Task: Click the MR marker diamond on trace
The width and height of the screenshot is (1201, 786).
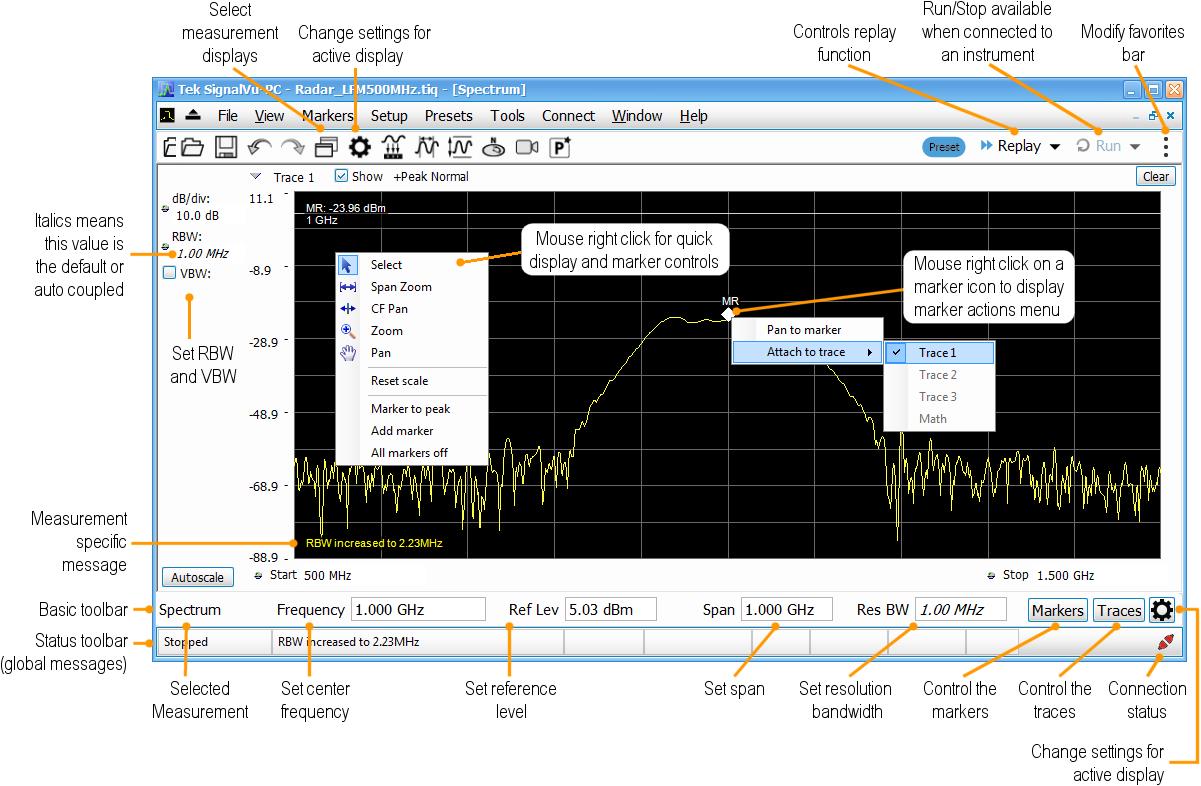Action: point(729,314)
